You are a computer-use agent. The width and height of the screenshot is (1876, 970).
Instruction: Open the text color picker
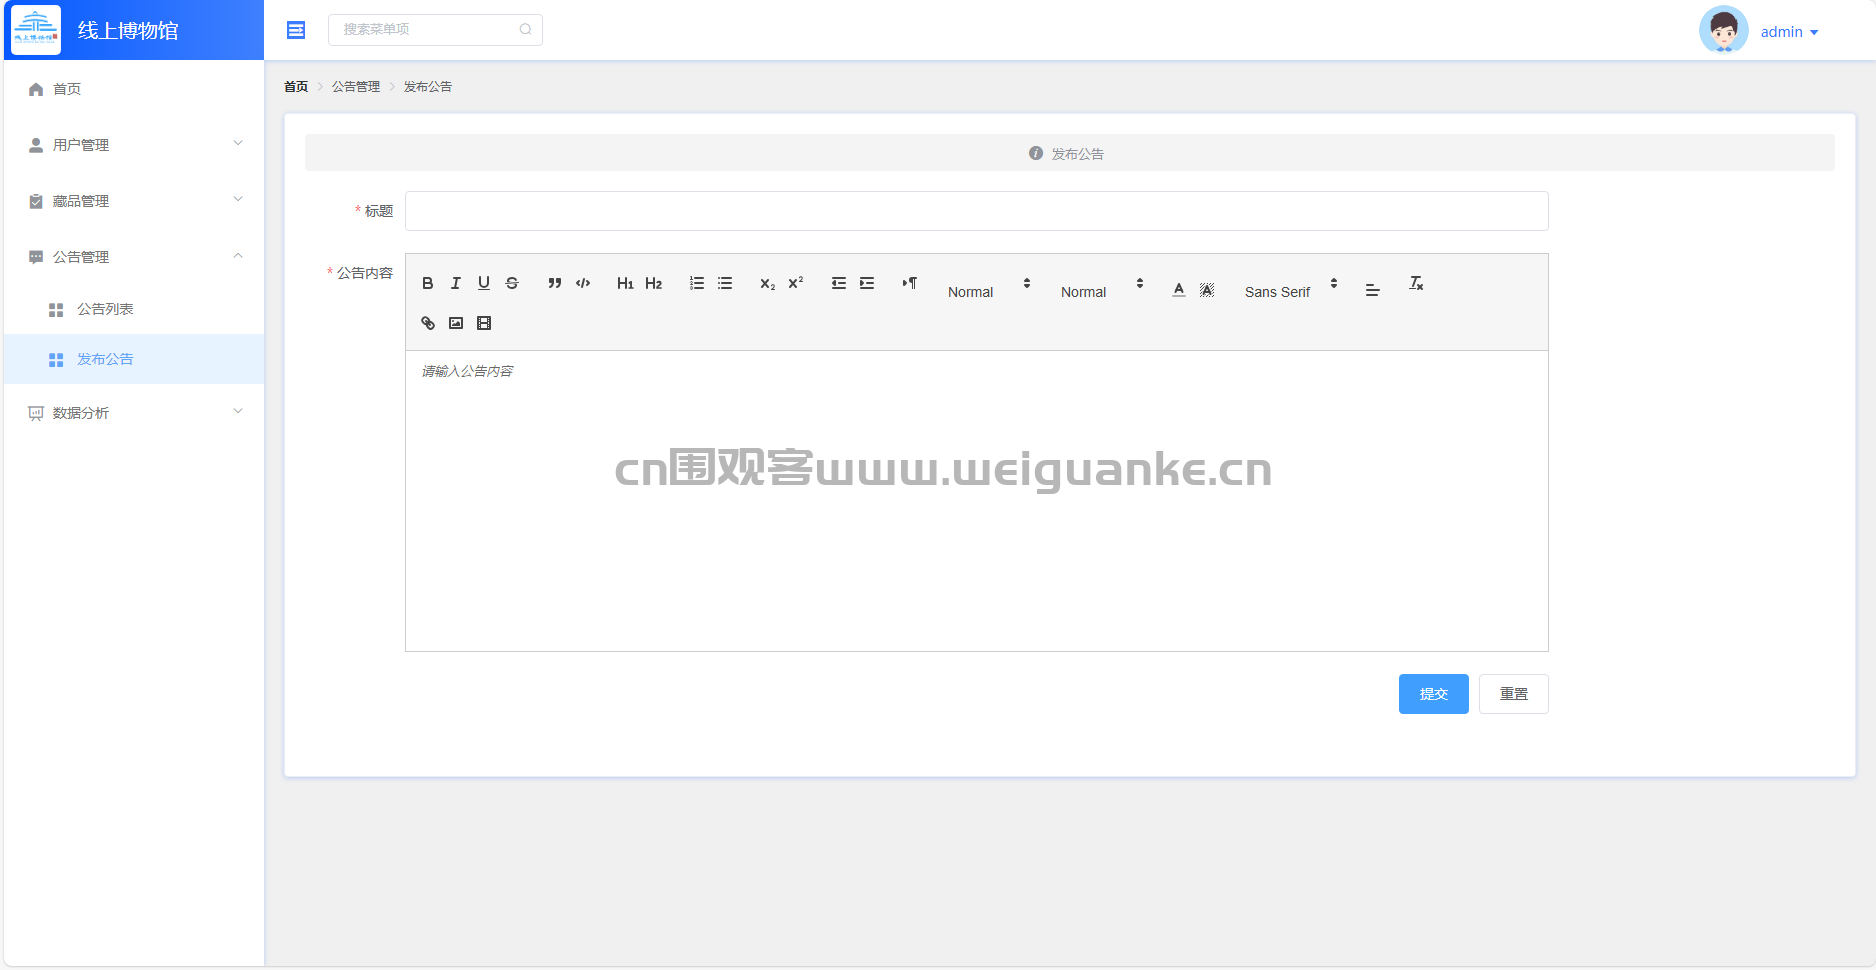tap(1179, 289)
